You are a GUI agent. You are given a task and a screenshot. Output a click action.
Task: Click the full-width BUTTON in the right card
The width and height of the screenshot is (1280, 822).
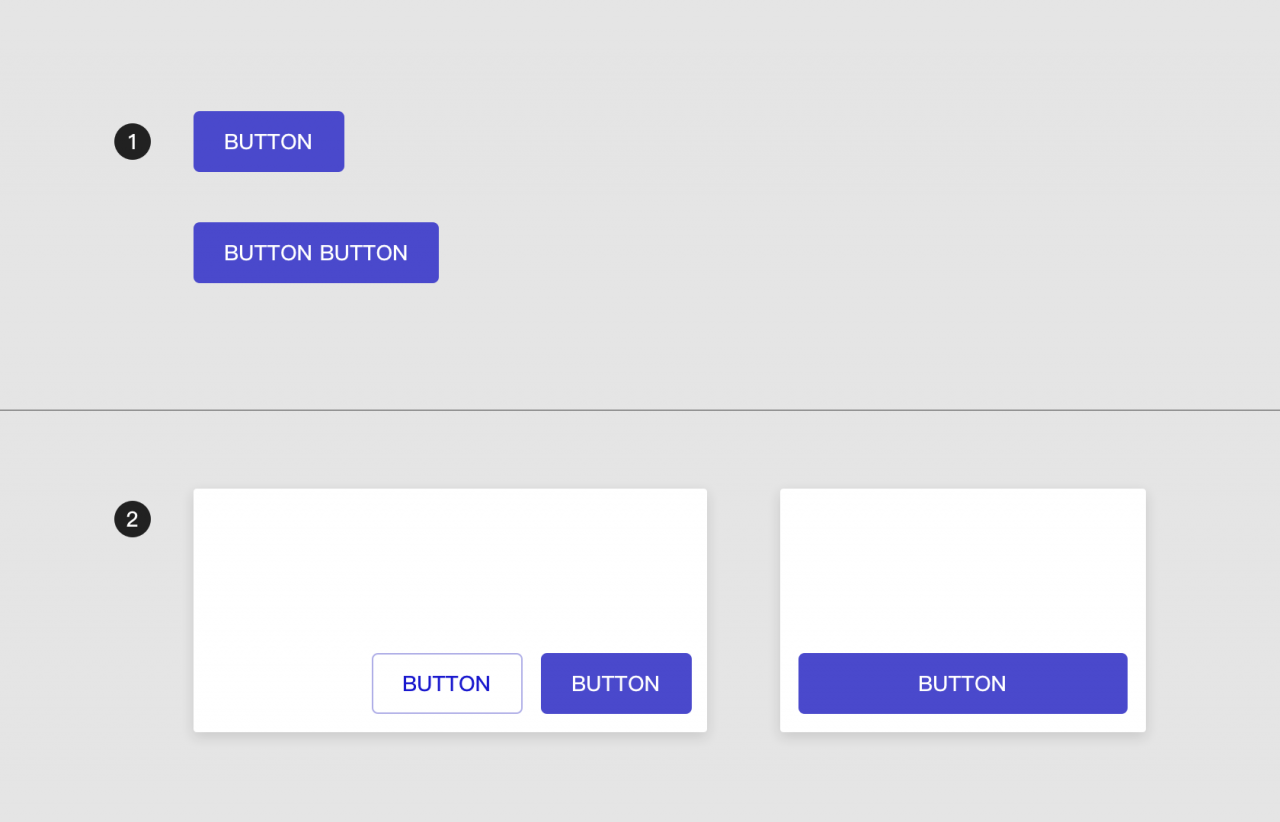pos(962,684)
